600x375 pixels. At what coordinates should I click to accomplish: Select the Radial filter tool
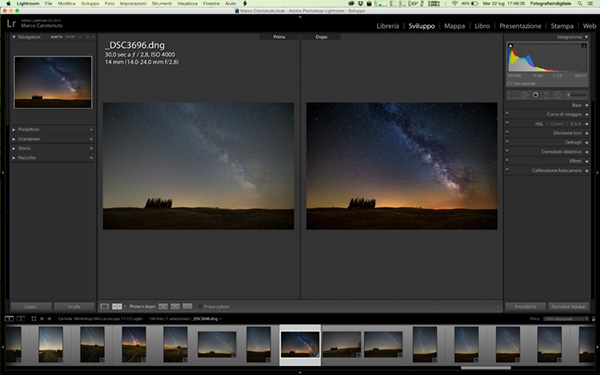(558, 95)
